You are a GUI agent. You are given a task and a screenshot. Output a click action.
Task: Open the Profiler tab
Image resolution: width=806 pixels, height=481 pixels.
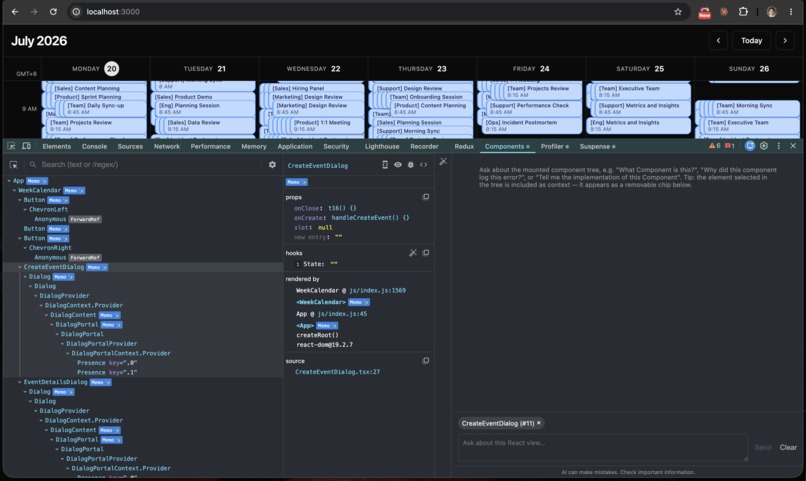[555, 146]
